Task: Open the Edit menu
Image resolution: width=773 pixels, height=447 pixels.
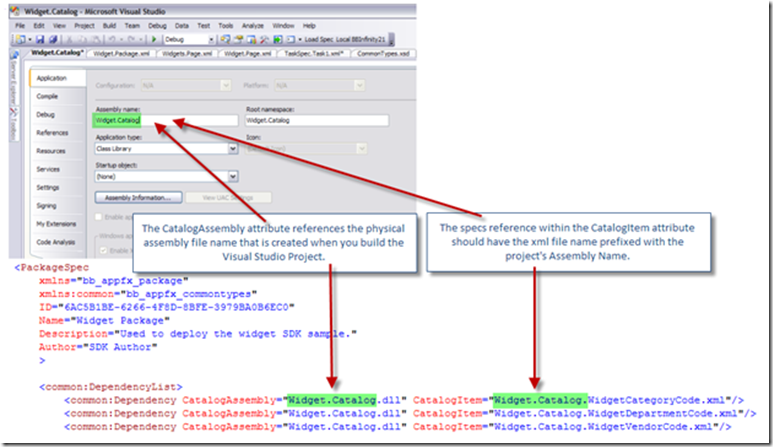Action: [39, 26]
